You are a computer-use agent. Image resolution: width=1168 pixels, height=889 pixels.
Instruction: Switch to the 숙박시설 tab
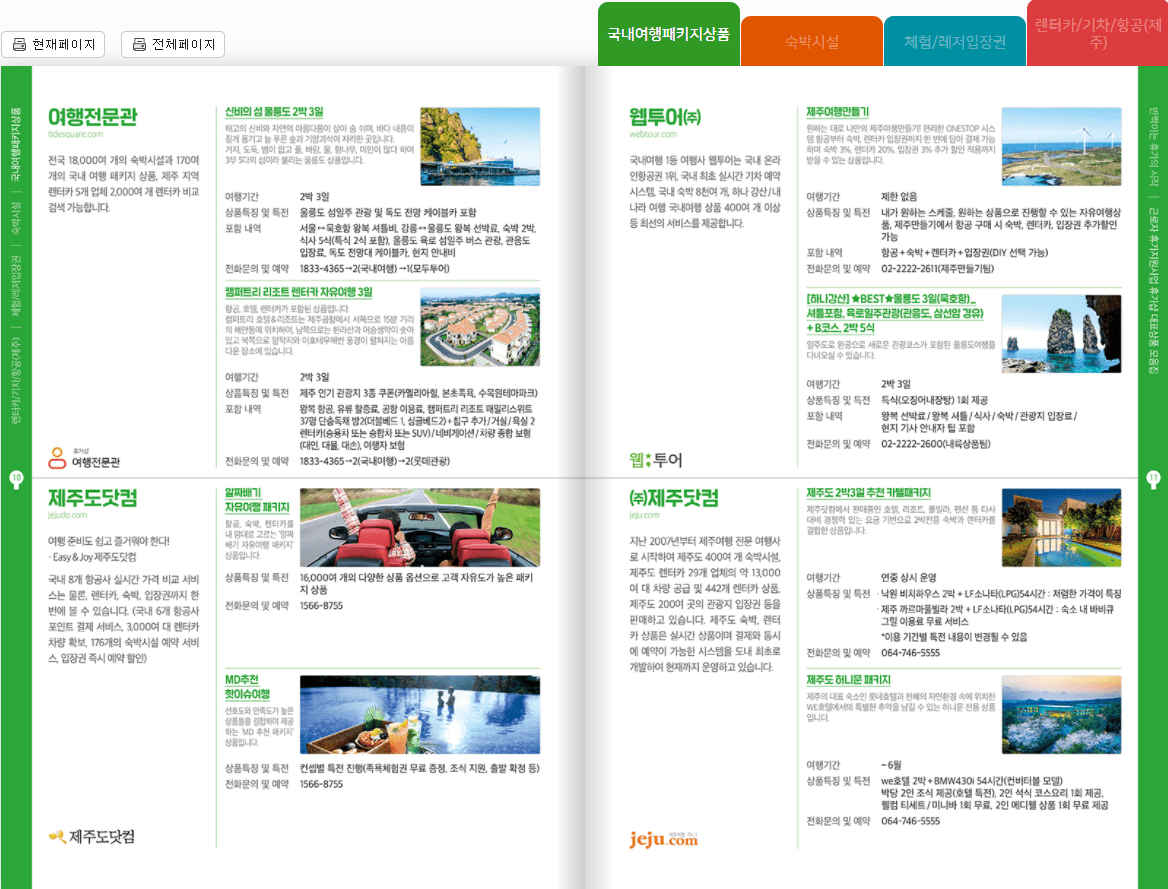click(x=811, y=42)
